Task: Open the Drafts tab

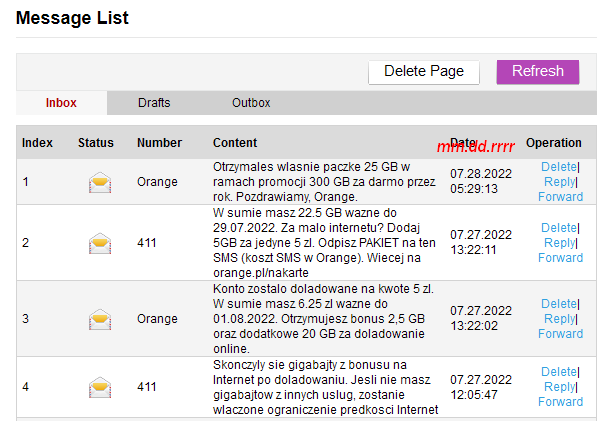Action: click(154, 103)
